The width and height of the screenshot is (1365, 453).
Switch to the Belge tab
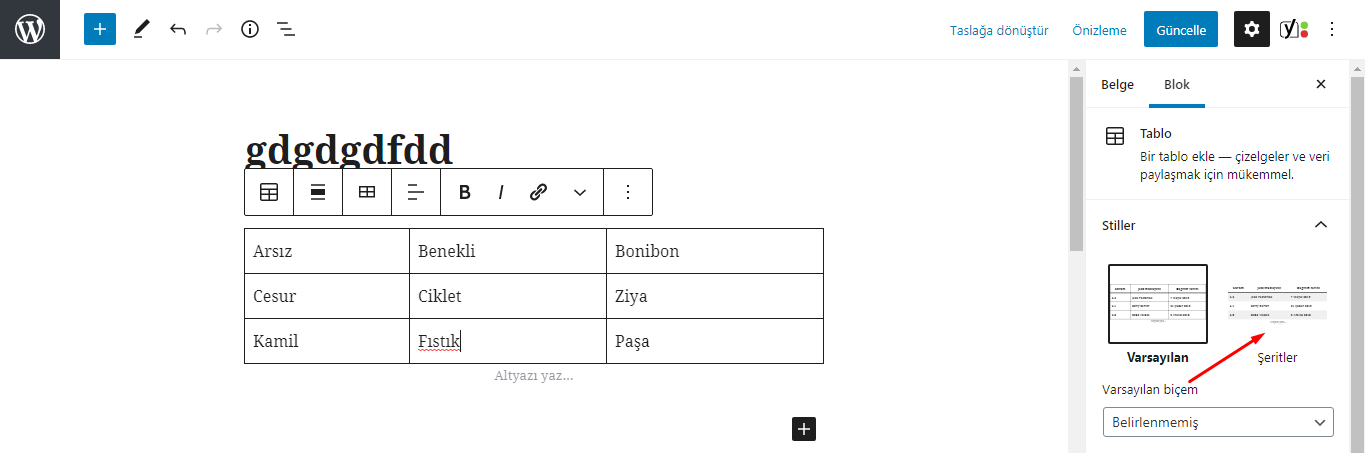pyautogui.click(x=1117, y=84)
